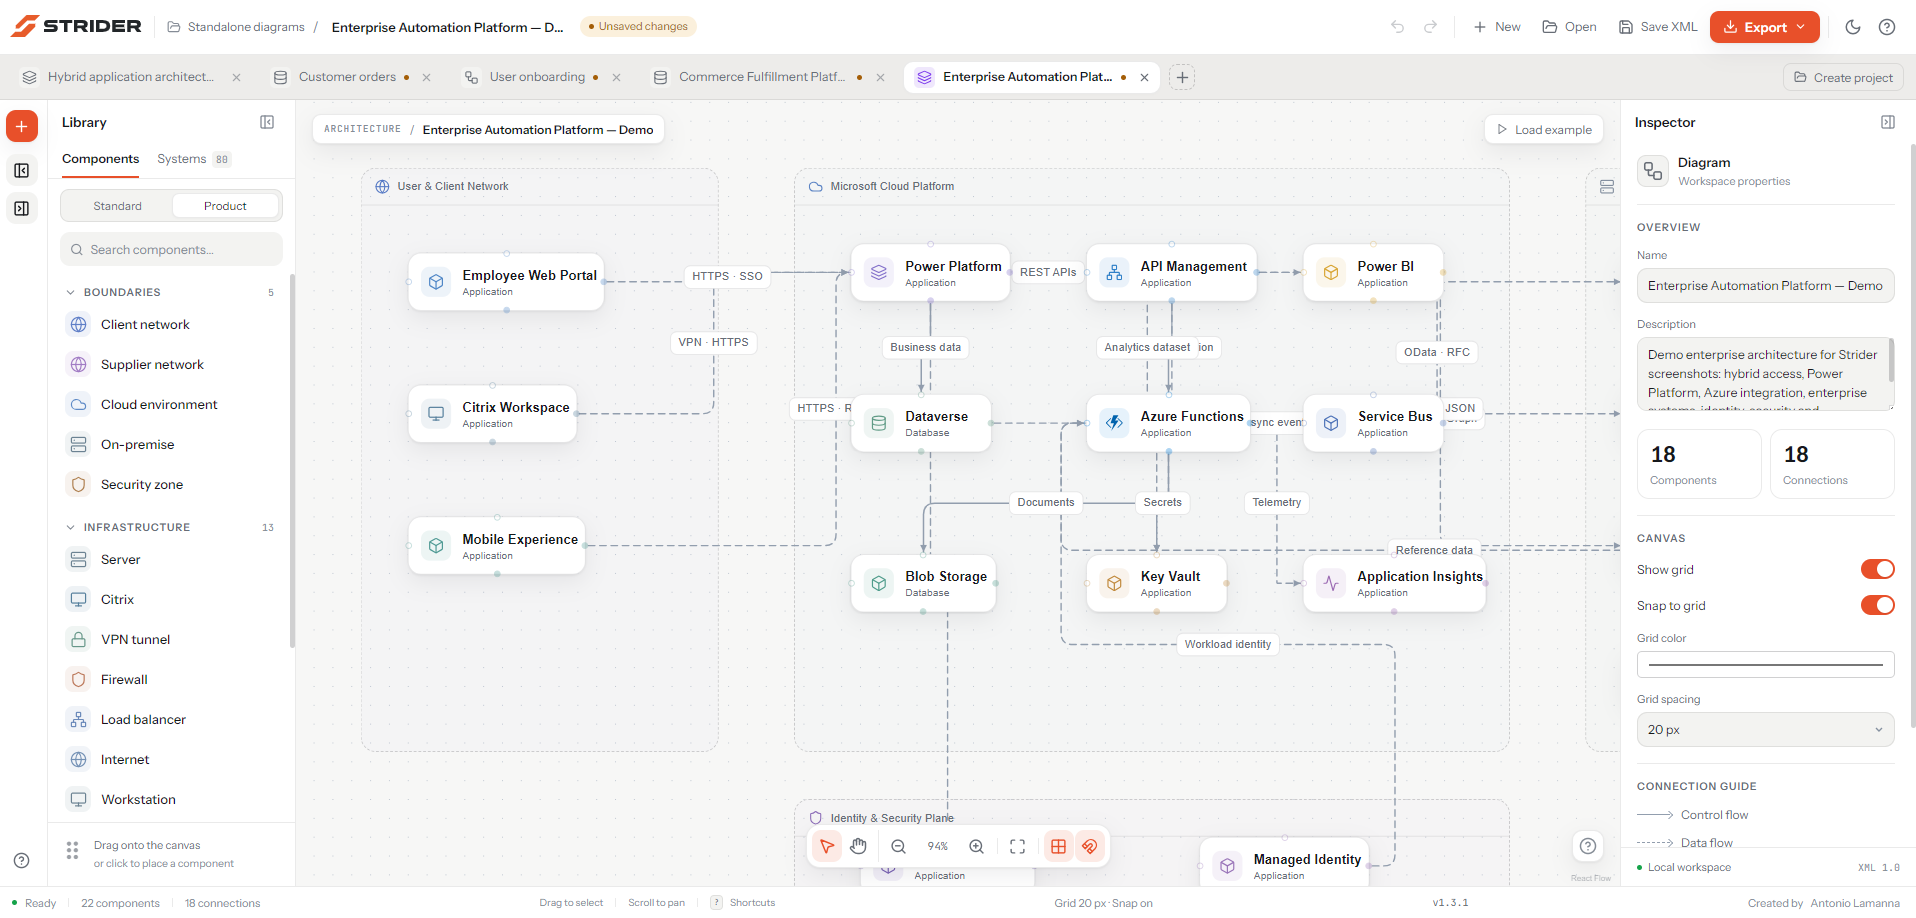The height and width of the screenshot is (918, 1916).
Task: Open the Systems library tab
Action: pyautogui.click(x=193, y=159)
